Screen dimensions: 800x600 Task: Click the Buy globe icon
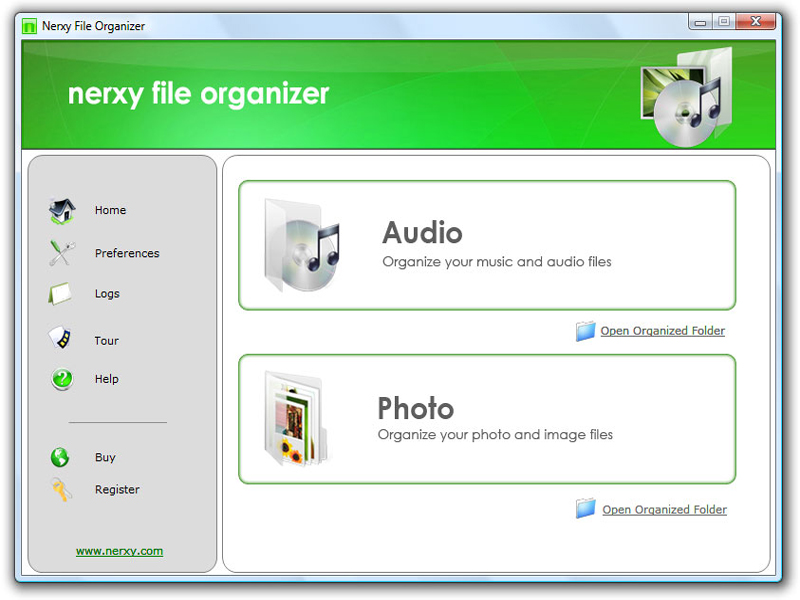[x=60, y=457]
